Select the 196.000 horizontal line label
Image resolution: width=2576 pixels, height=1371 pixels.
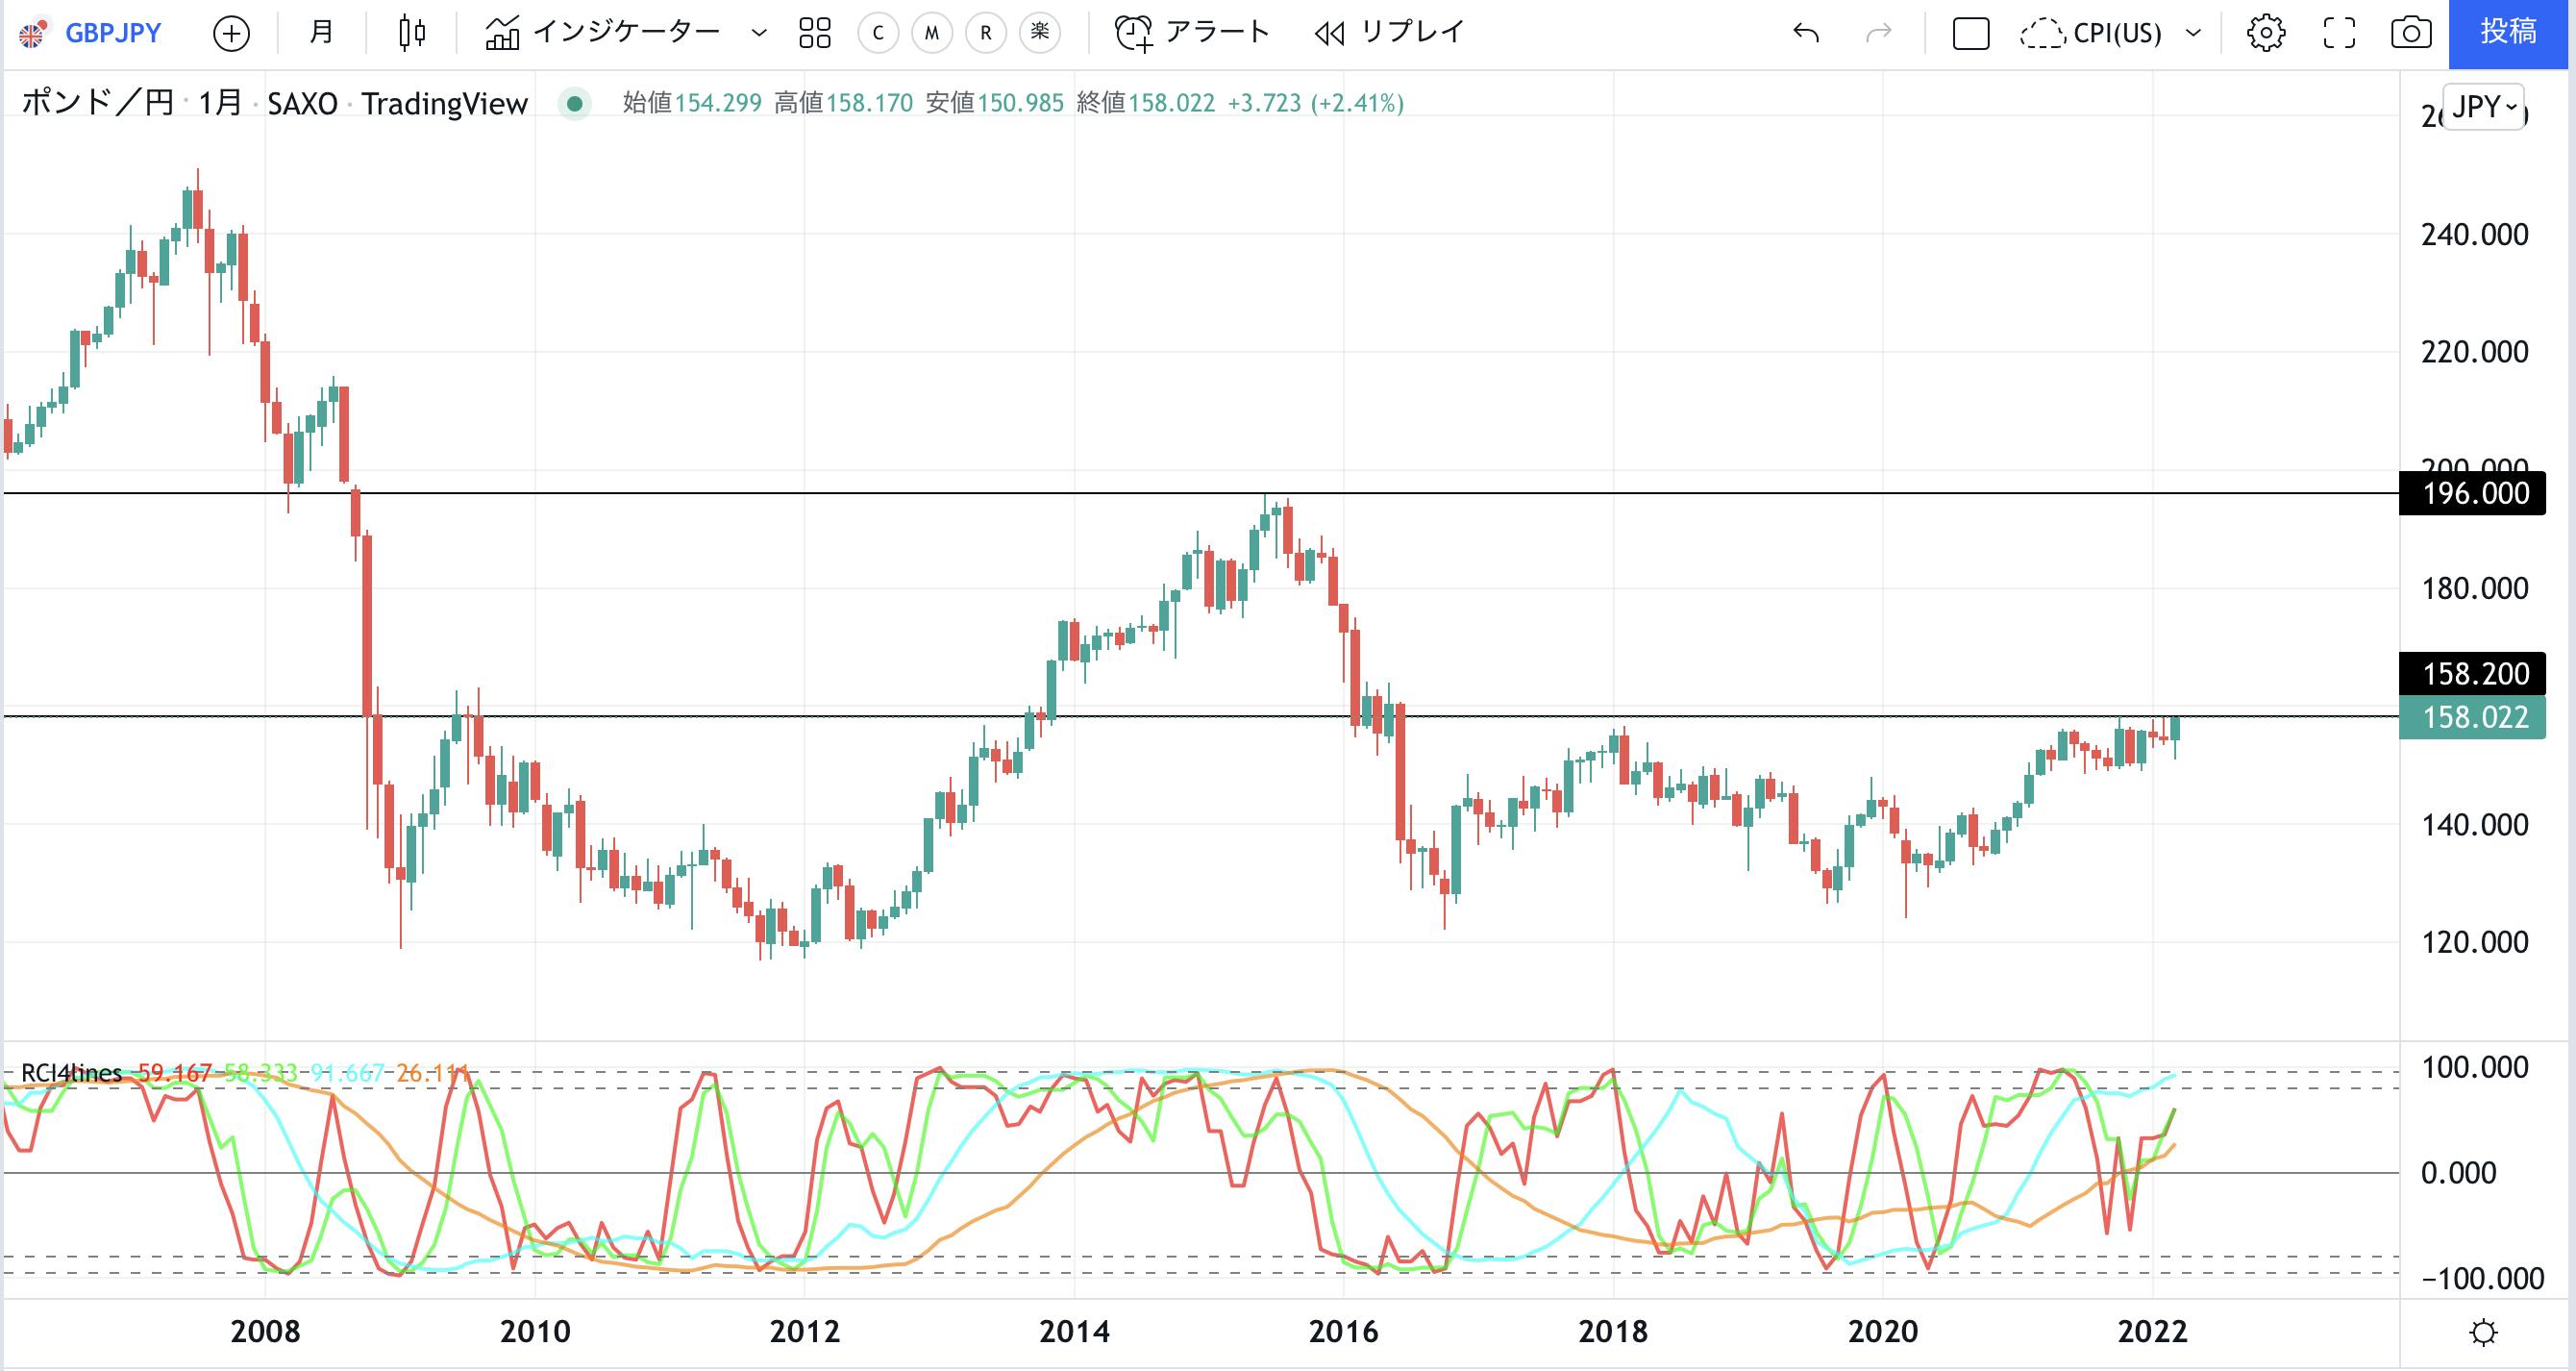[2472, 494]
